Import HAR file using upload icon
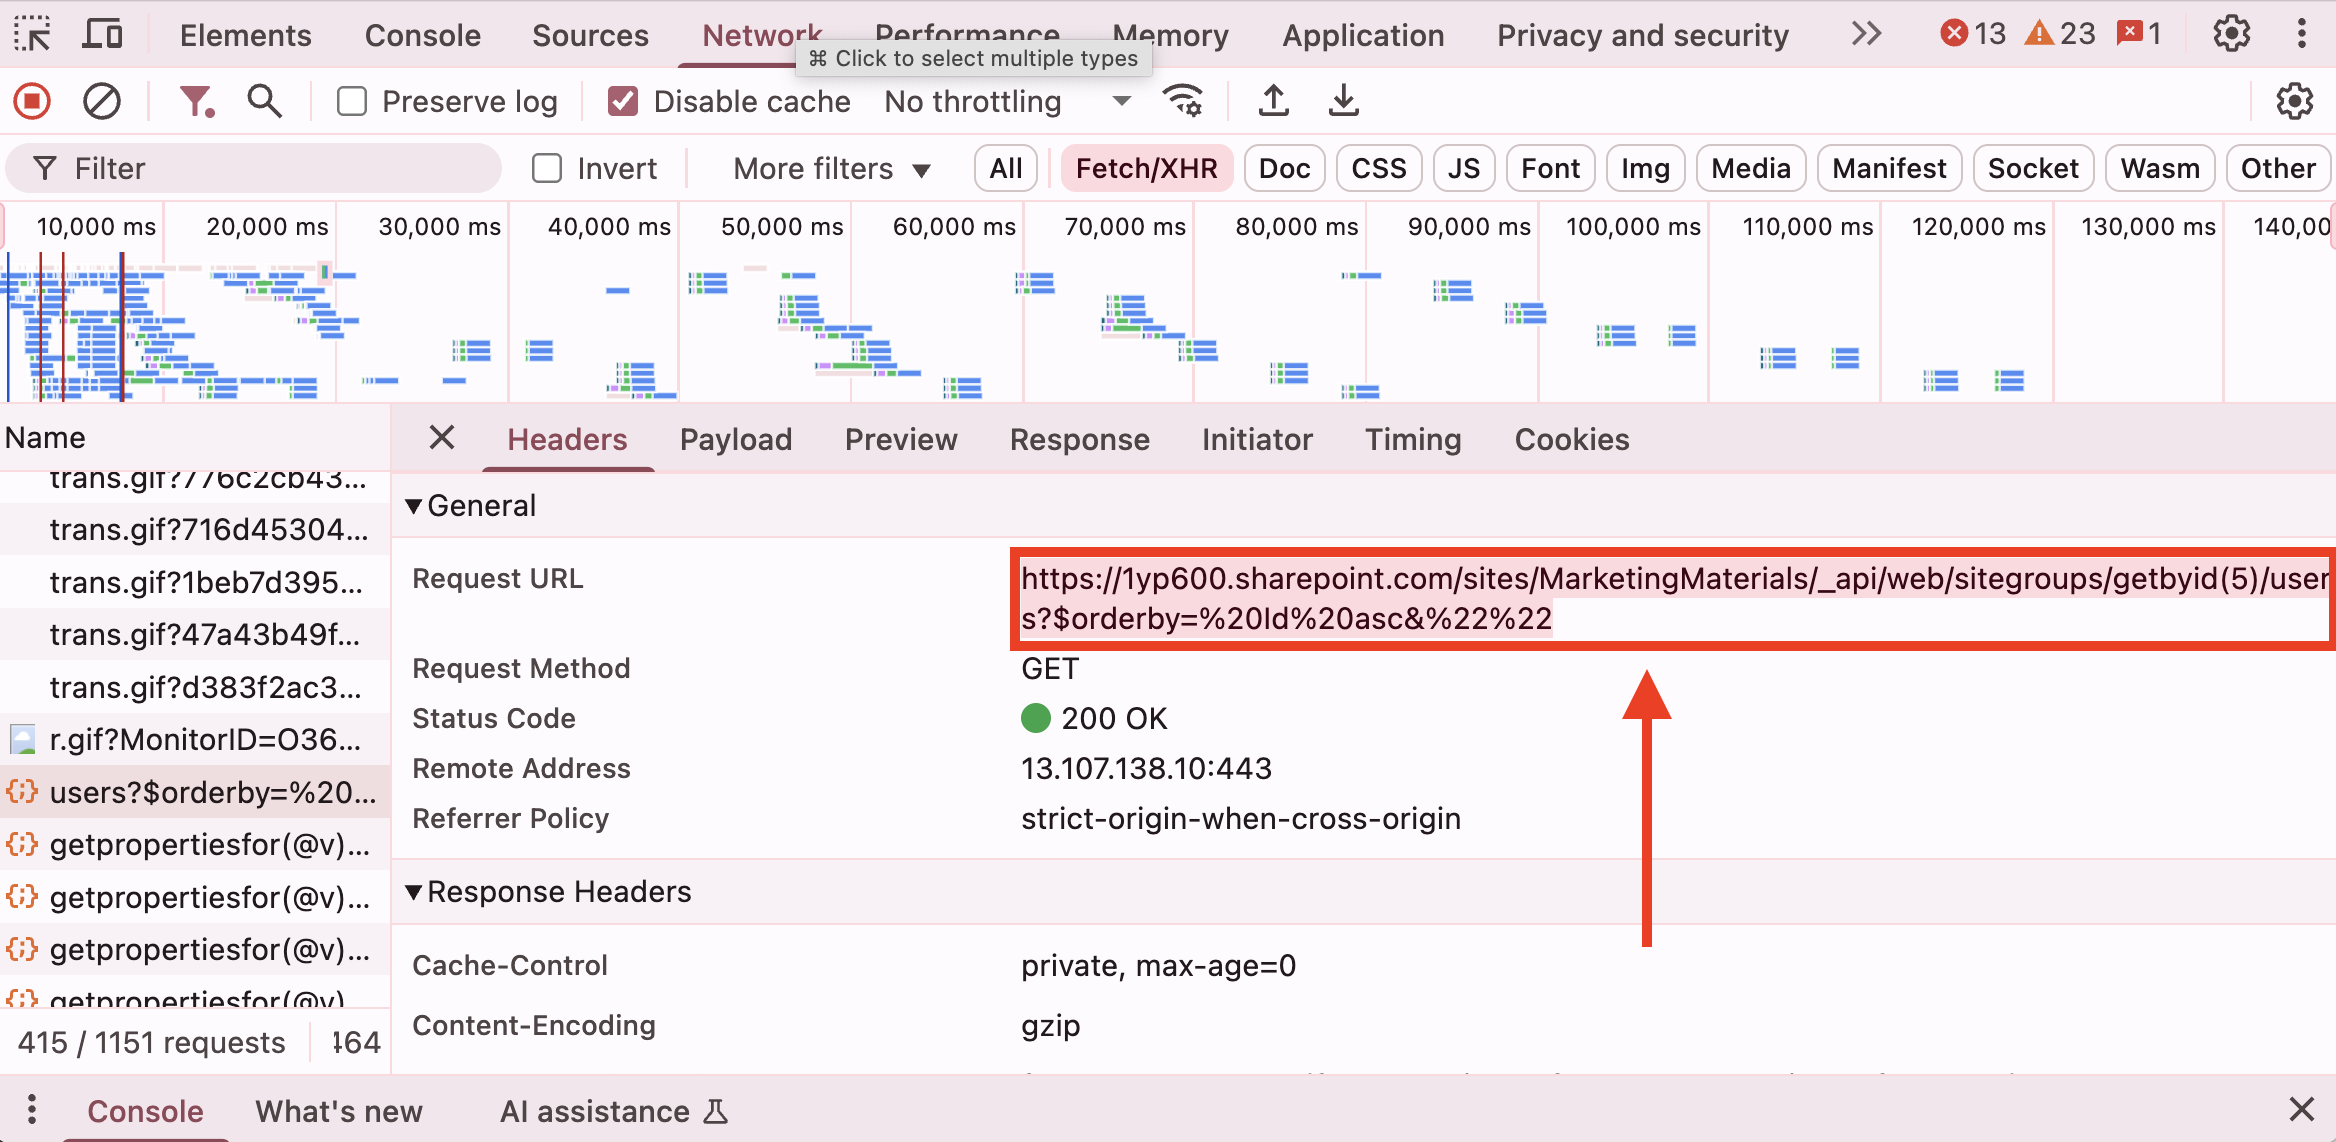Viewport: 2336px width, 1142px height. 1273,101
